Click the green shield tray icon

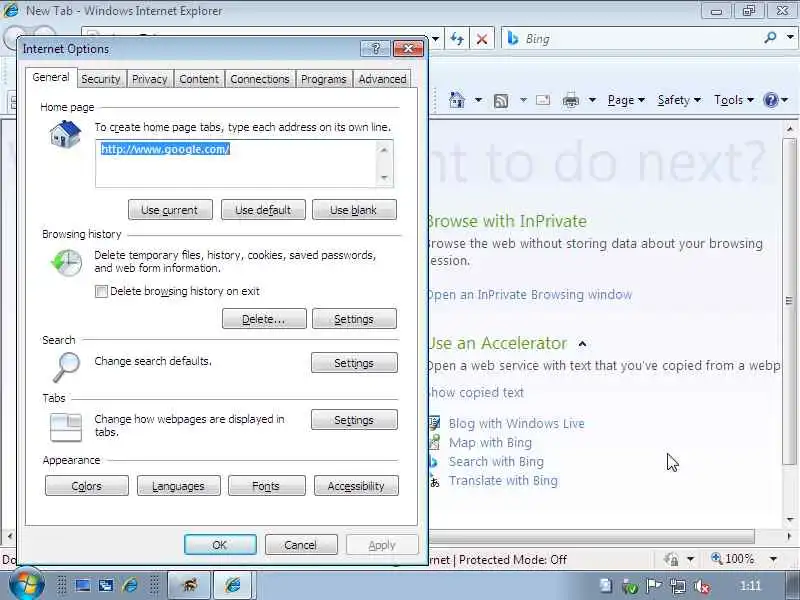pyautogui.click(x=630, y=587)
